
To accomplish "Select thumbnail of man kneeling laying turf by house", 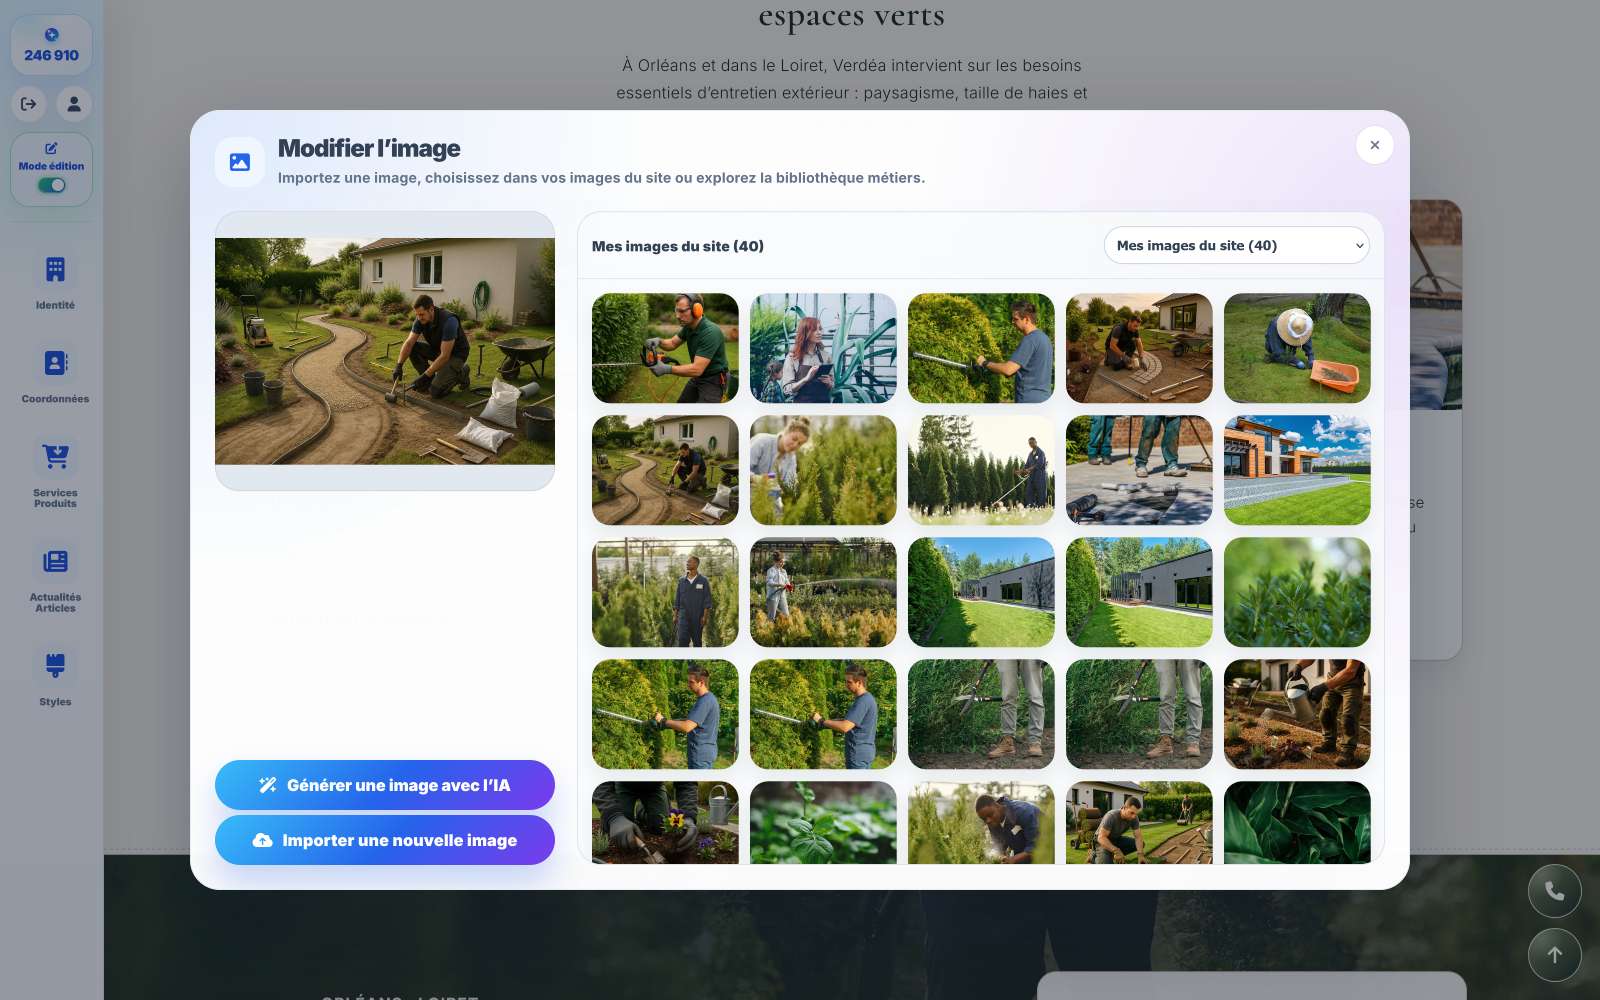I will (1139, 822).
